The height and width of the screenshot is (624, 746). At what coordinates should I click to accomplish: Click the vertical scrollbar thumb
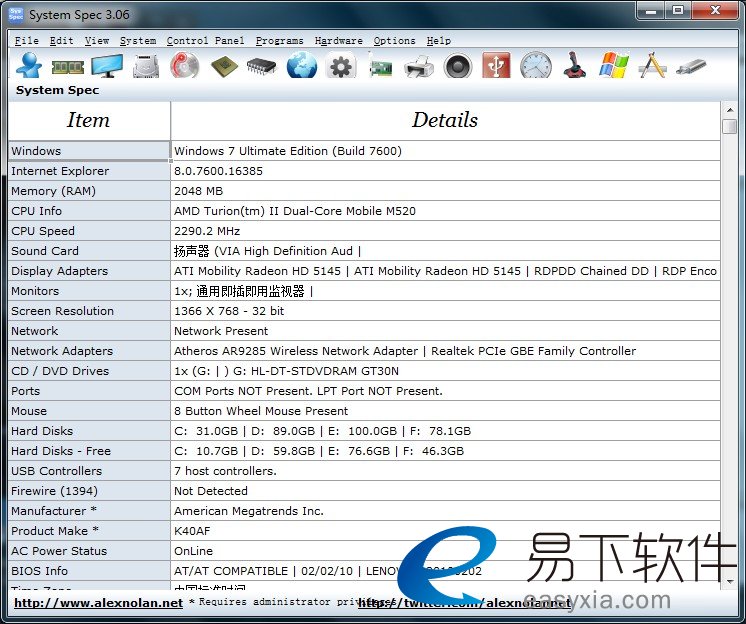point(729,127)
